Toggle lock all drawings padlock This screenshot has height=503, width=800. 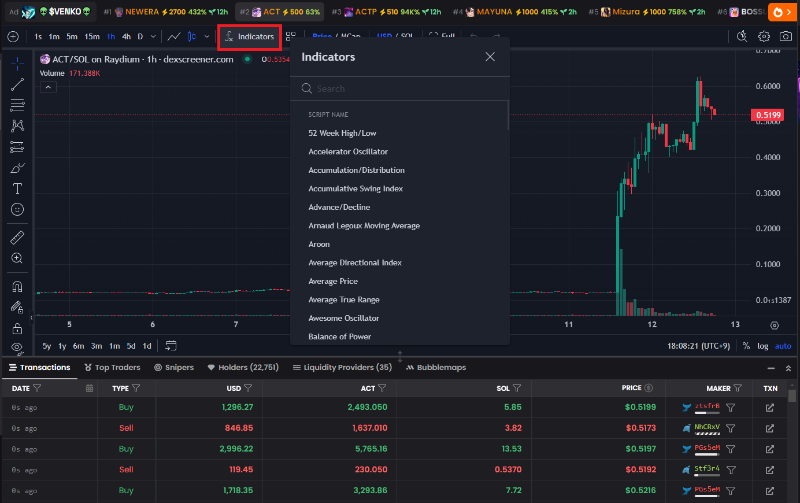(x=17, y=328)
